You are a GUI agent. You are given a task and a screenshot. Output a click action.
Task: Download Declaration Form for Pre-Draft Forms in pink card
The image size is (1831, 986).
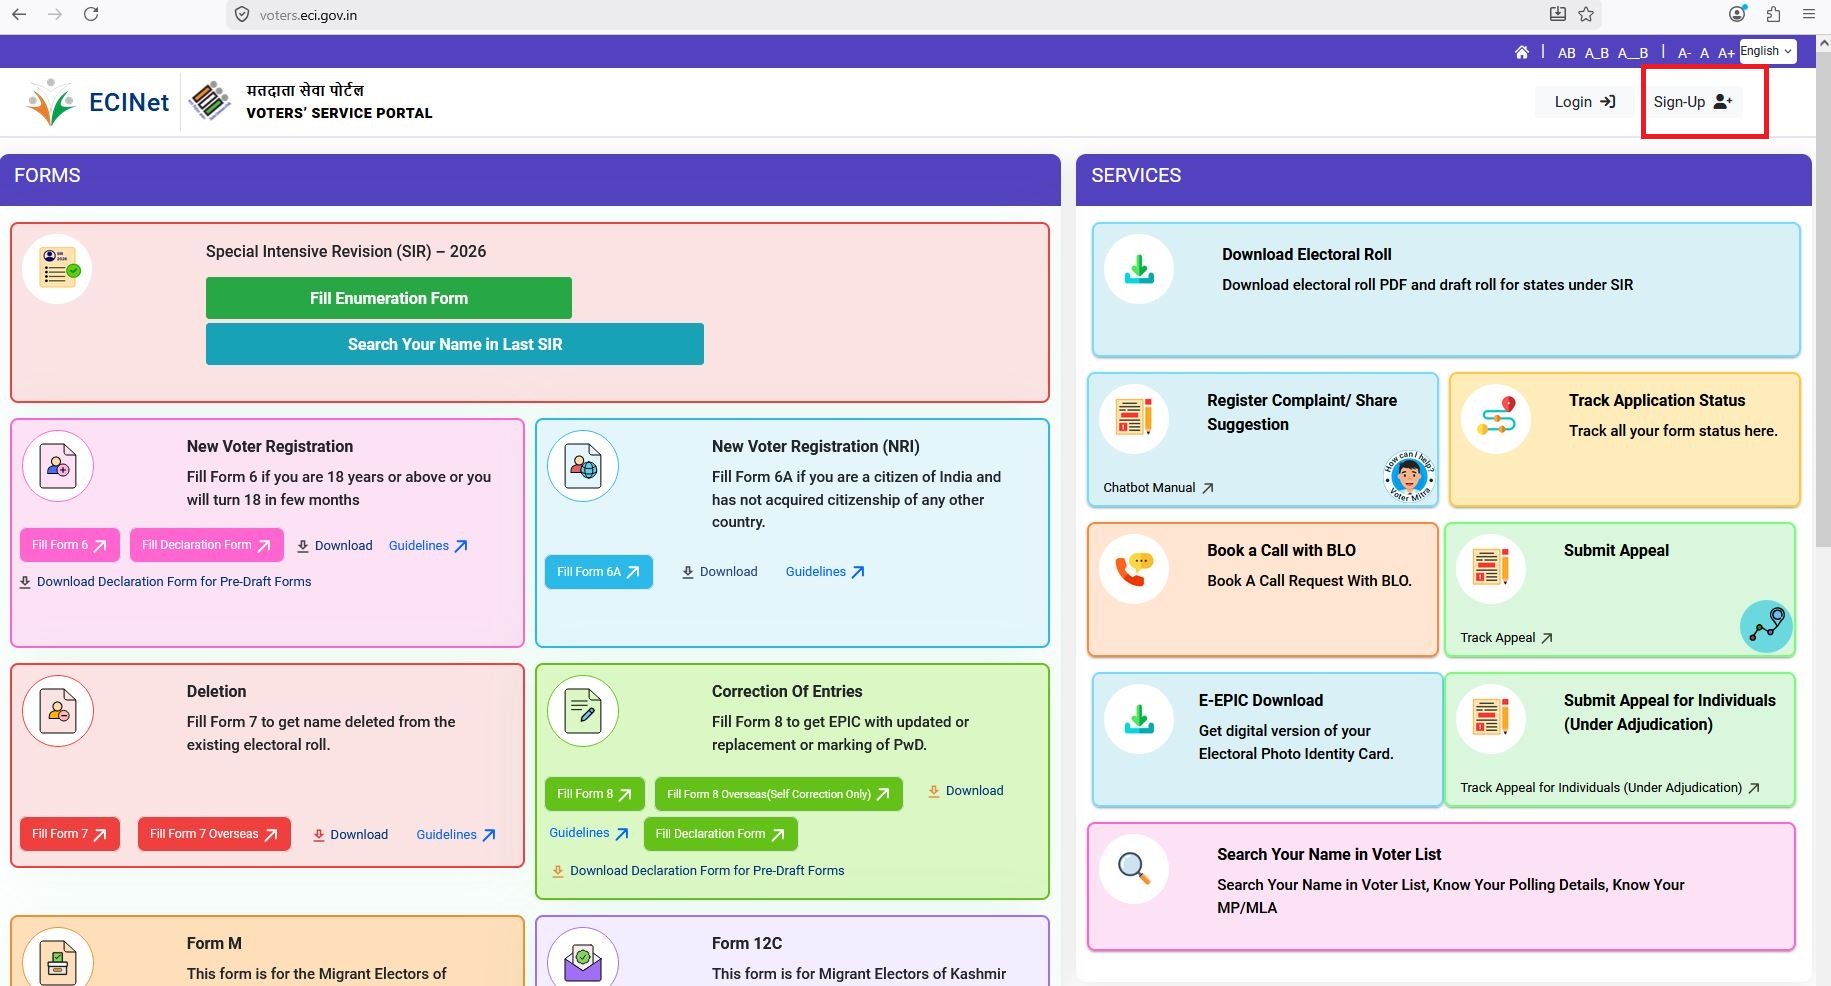(x=166, y=582)
